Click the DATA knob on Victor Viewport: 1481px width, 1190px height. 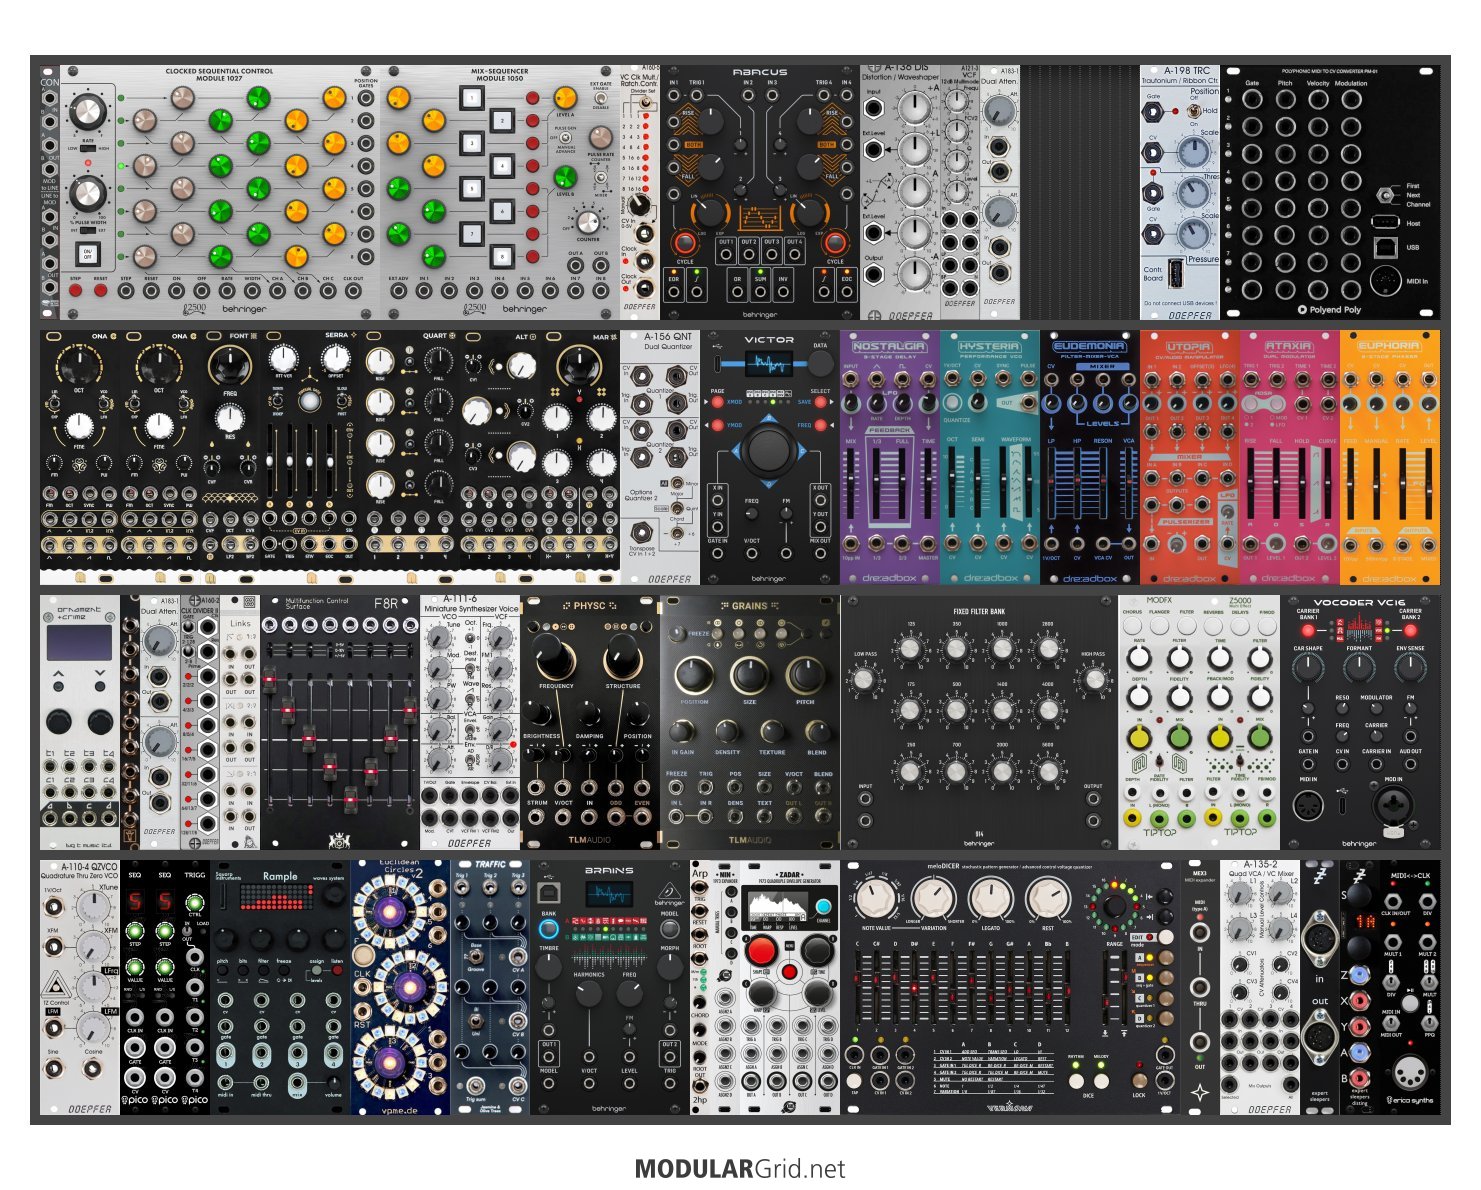820,363
